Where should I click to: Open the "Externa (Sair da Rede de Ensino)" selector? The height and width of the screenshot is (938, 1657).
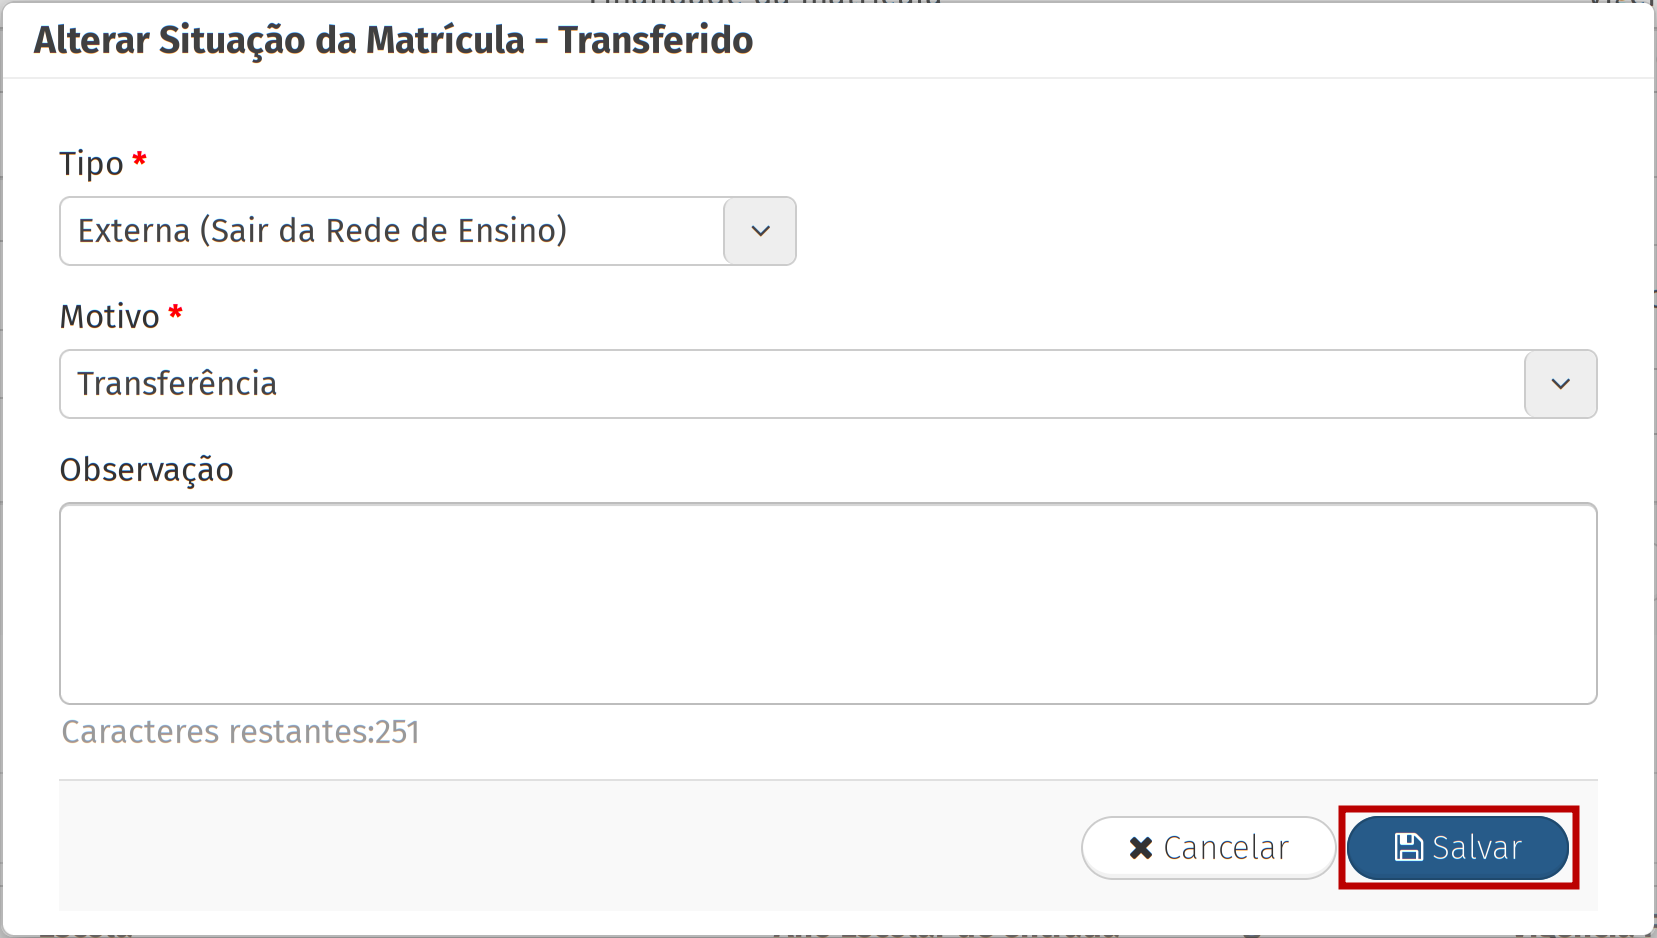tap(392, 231)
